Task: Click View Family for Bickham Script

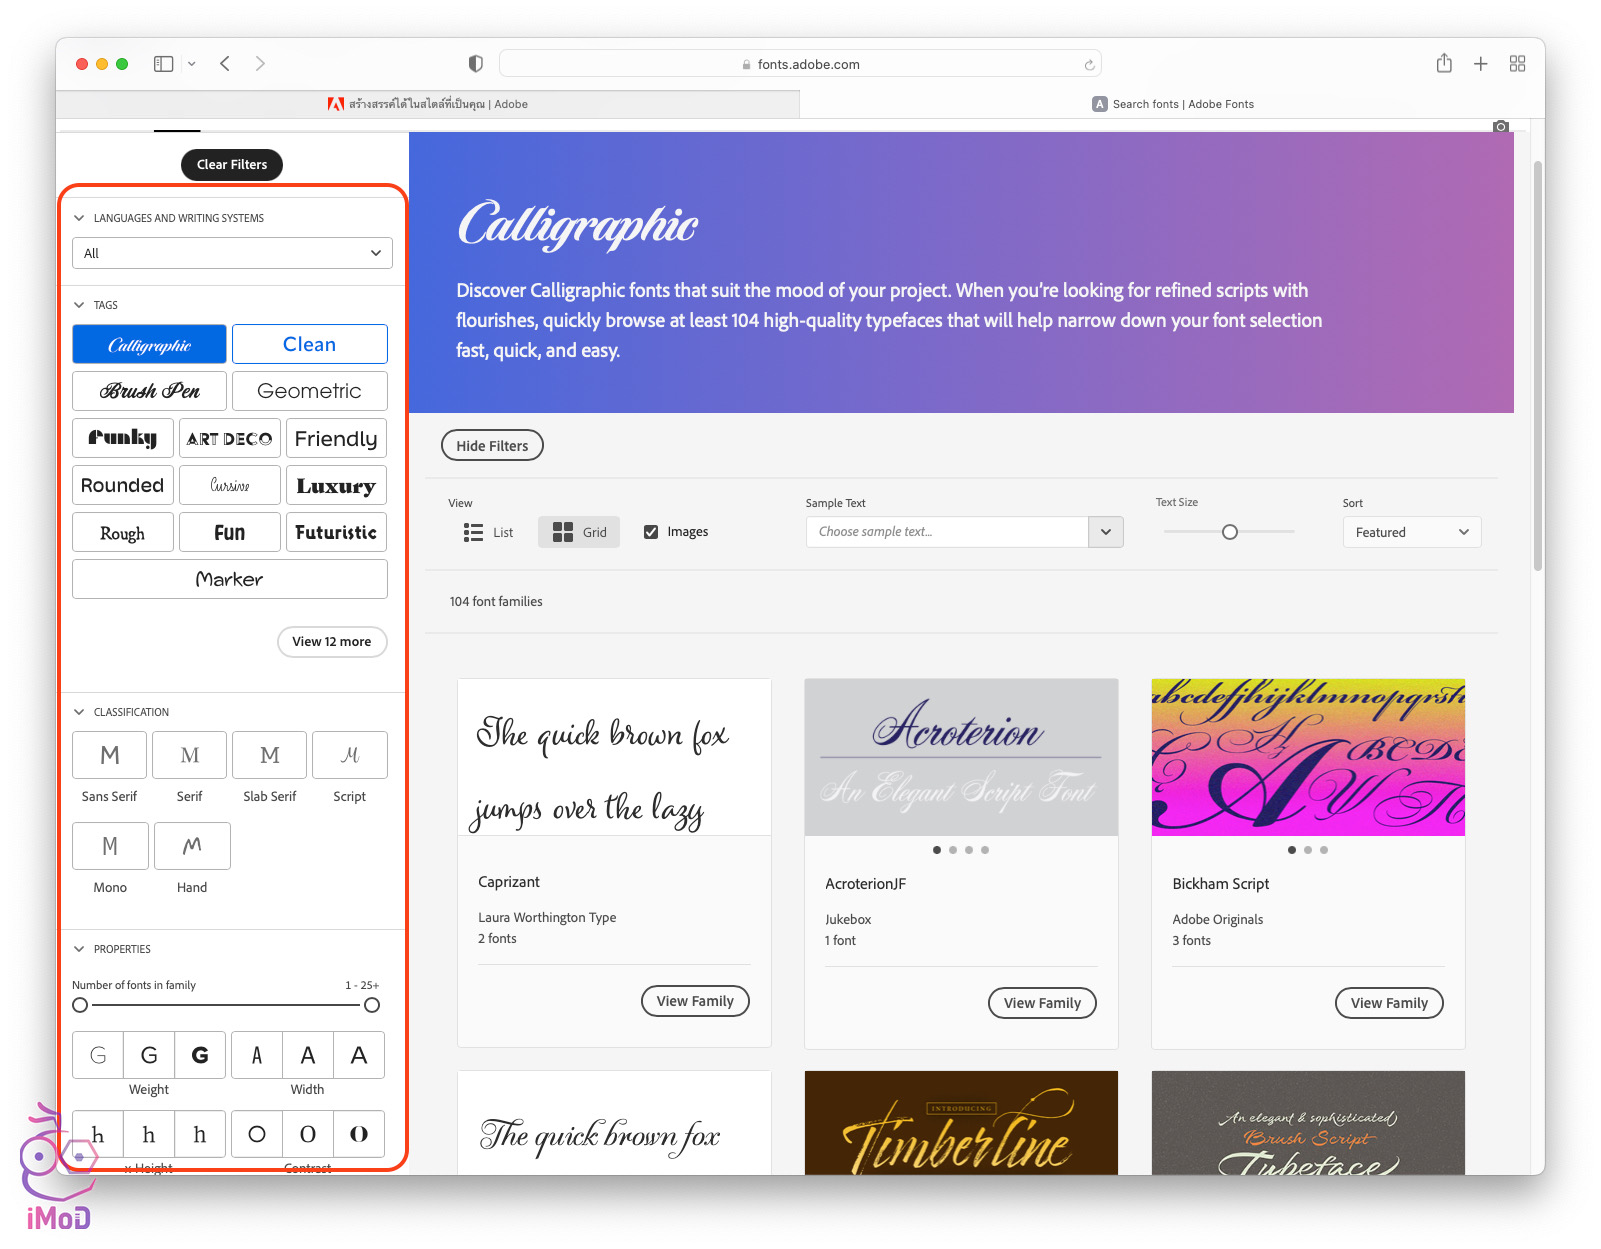Action: 1388,1003
